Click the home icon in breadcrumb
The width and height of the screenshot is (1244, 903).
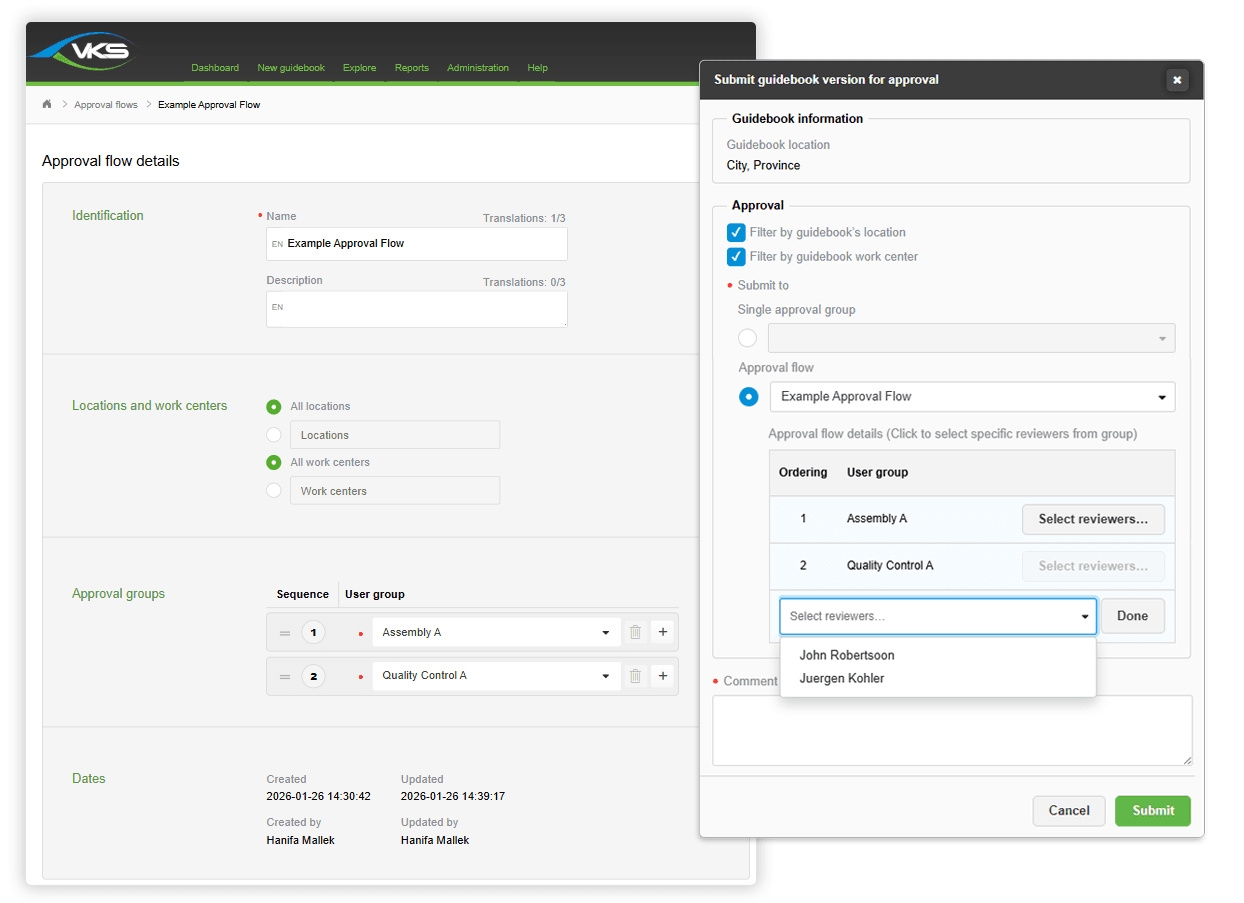[47, 104]
